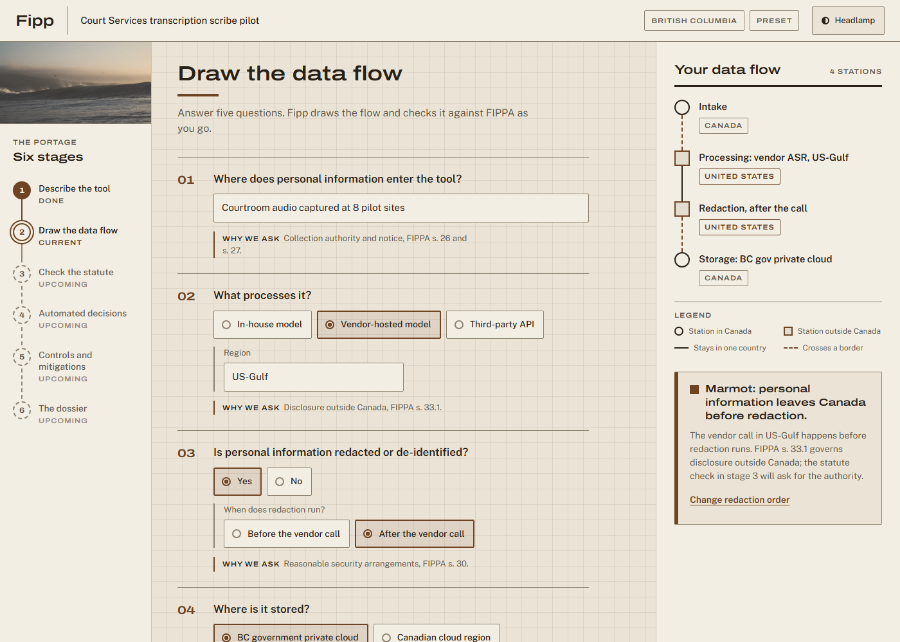Select Before the vendor call
Image resolution: width=900 pixels, height=642 pixels.
point(286,534)
